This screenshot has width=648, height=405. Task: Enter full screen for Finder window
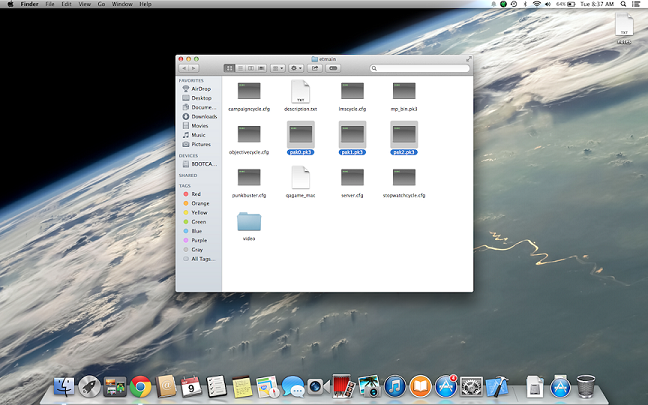point(469,59)
